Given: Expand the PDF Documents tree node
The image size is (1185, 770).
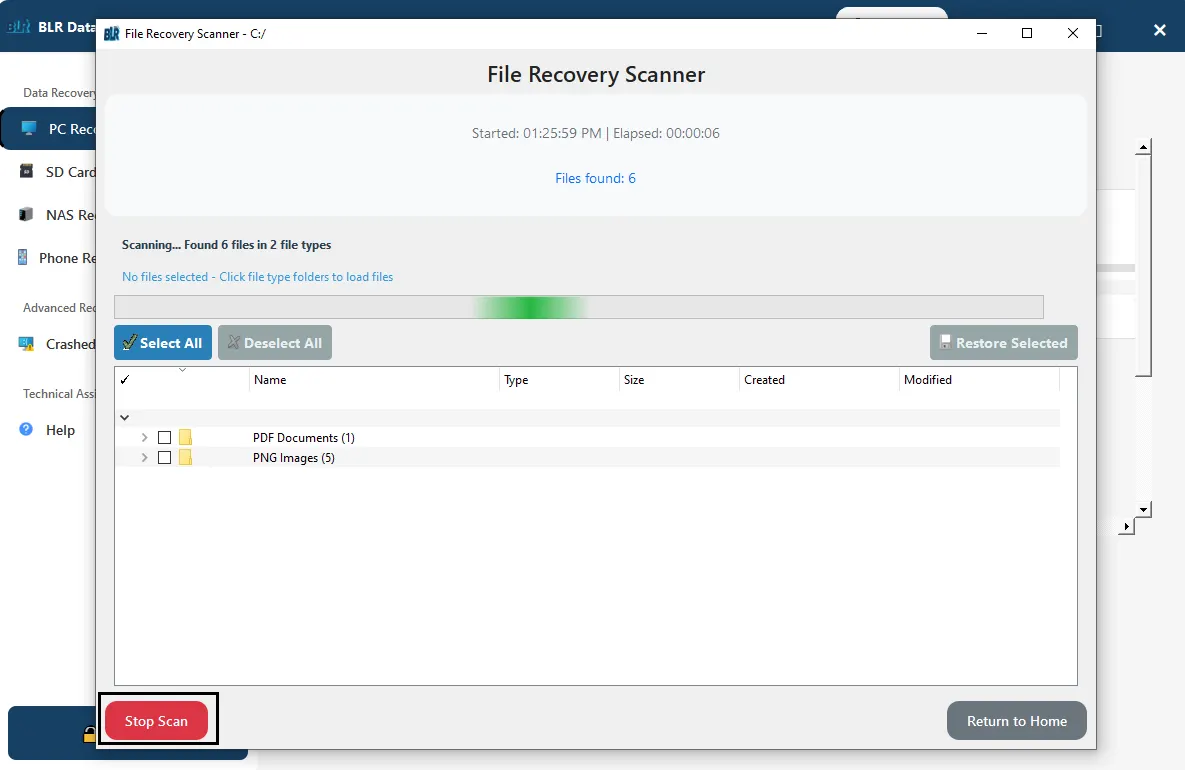Looking at the screenshot, I should click(144, 438).
